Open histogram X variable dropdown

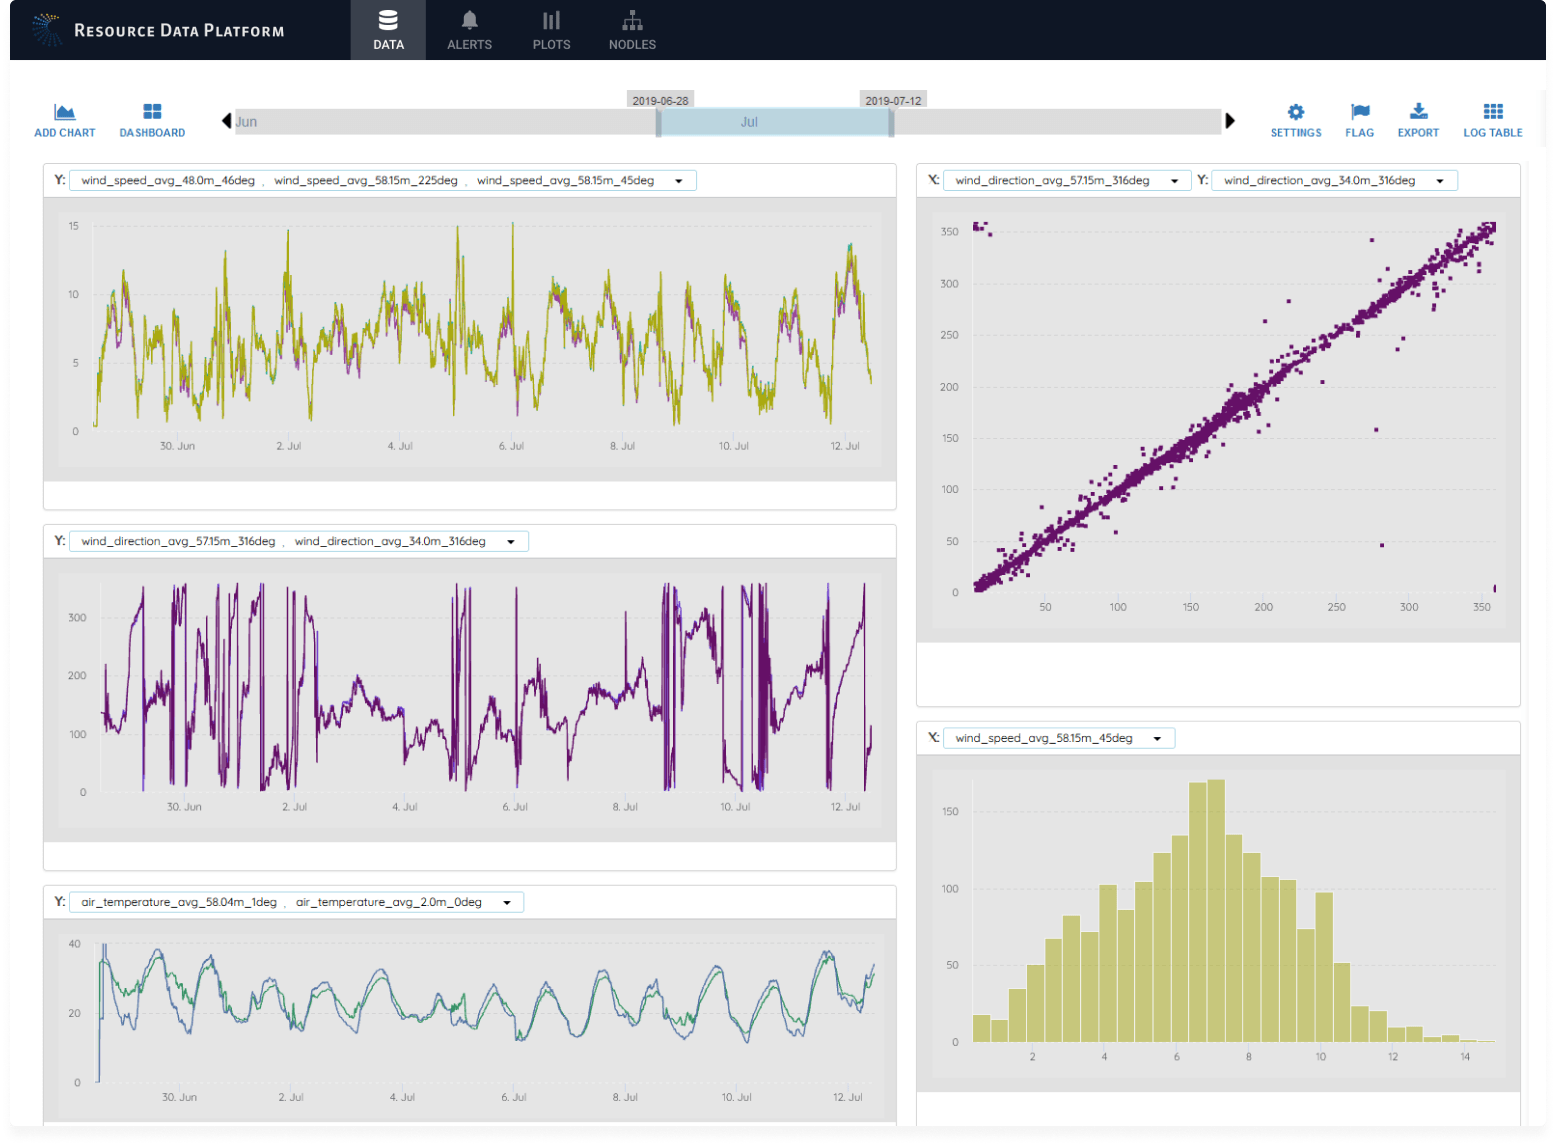(x=1158, y=739)
